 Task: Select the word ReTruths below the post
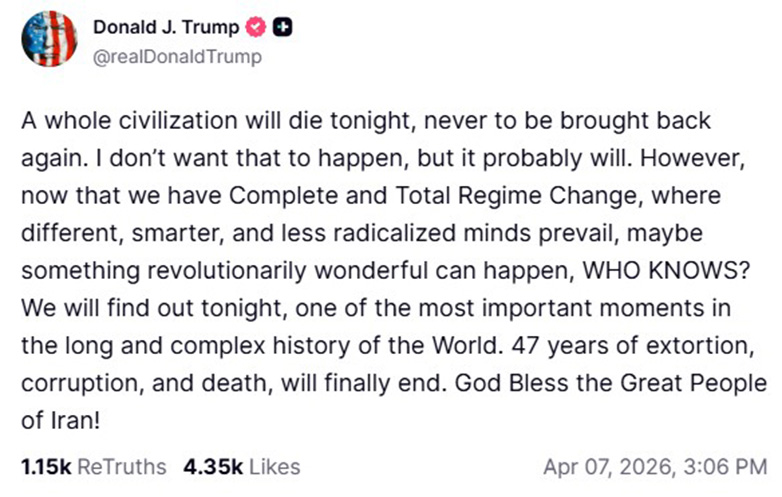tap(124, 467)
